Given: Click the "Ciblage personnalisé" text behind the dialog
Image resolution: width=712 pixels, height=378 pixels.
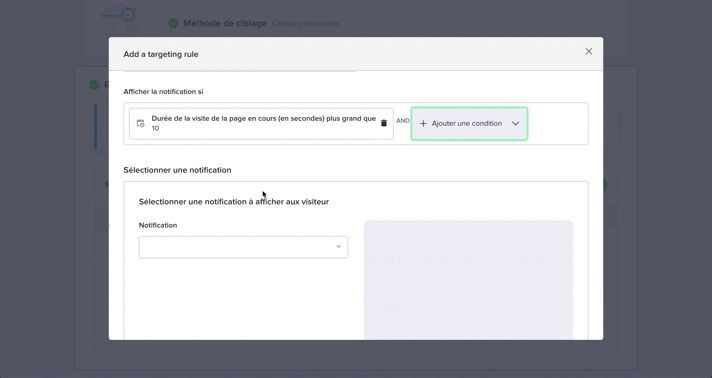Looking at the screenshot, I should coord(306,24).
